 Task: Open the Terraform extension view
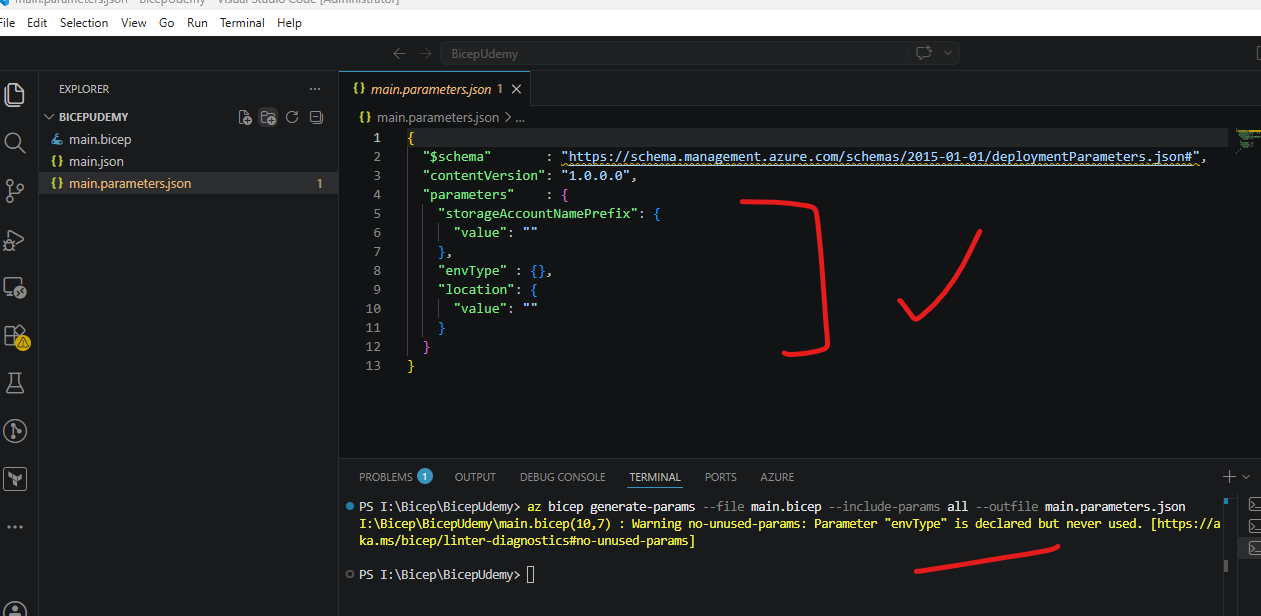(15, 479)
